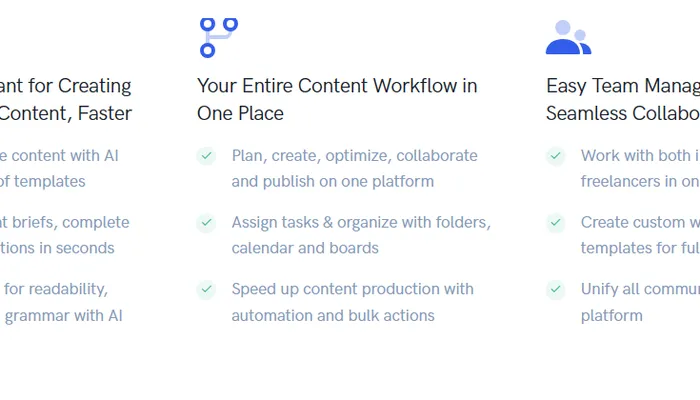Click 'Plan, create, optimize, collaborate and publish' text
Image resolution: width=700 pixels, height=400 pixels.
[354, 168]
